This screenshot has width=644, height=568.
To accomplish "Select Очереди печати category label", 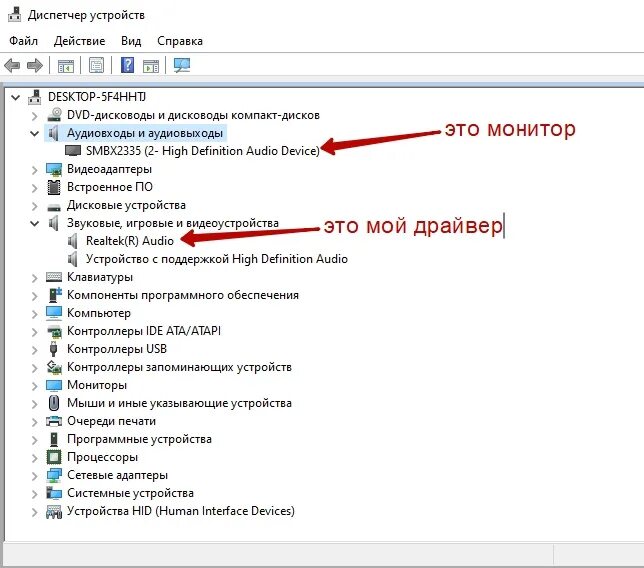I will [111, 421].
